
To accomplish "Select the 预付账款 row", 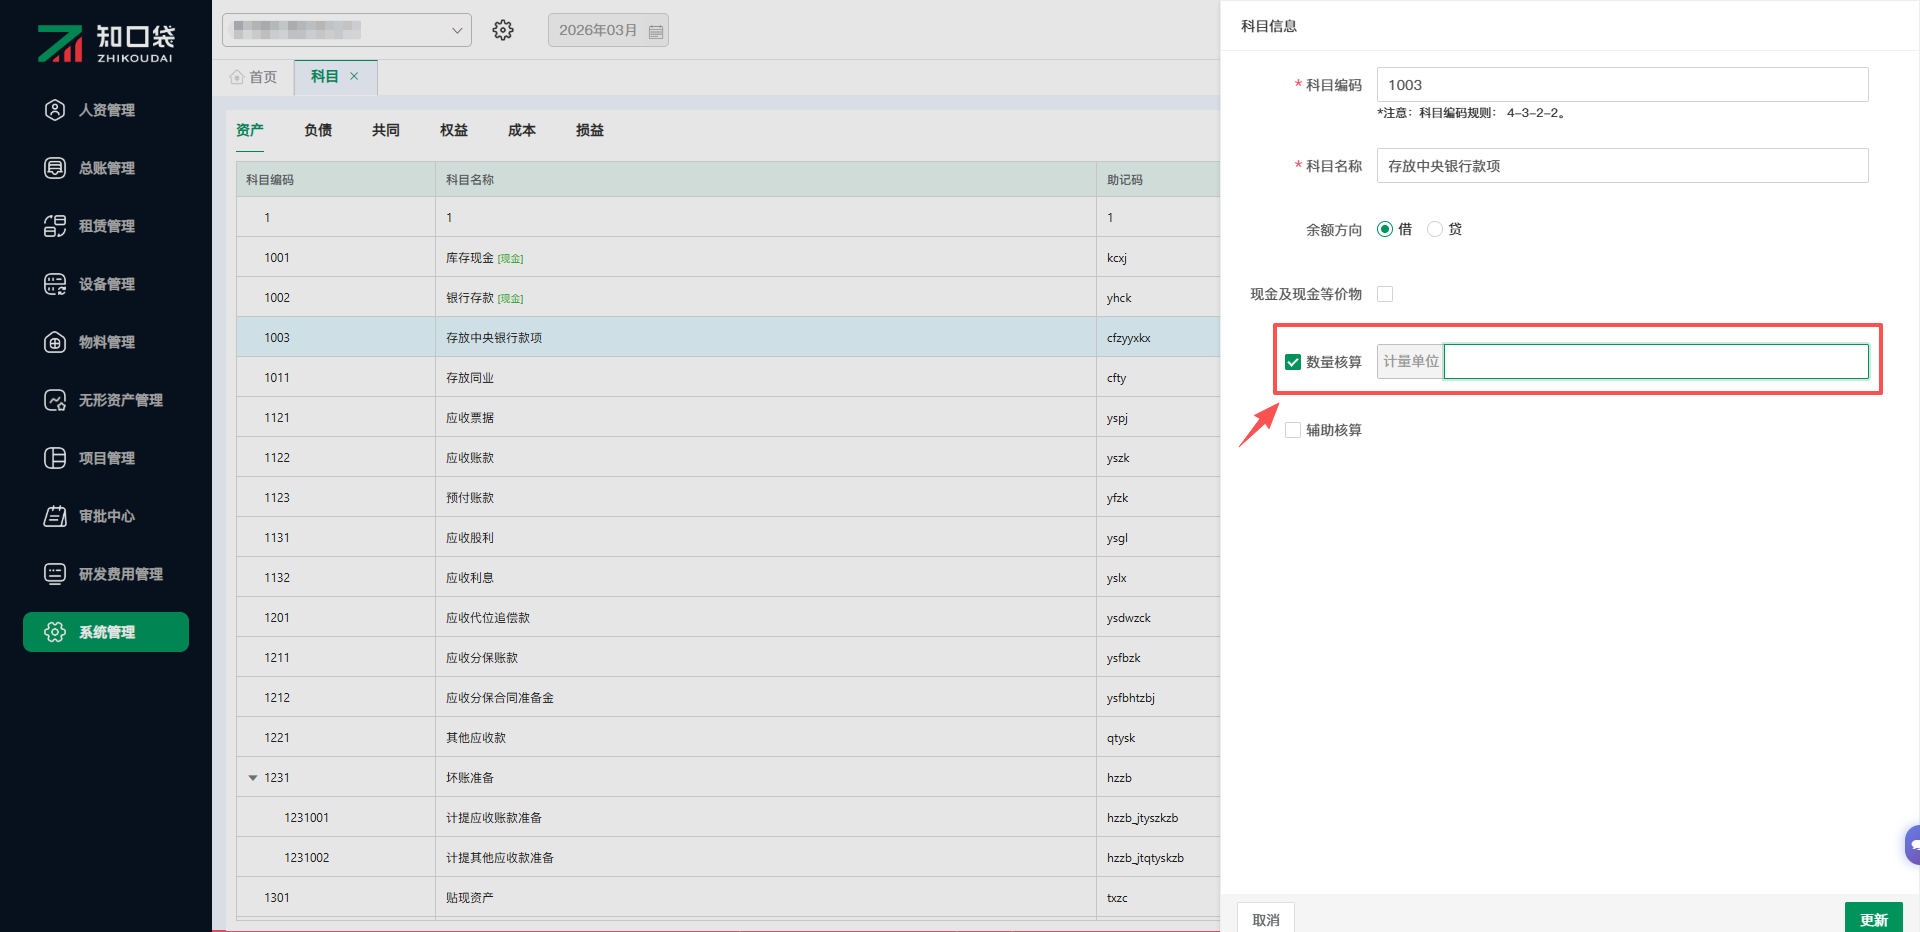I will (728, 497).
